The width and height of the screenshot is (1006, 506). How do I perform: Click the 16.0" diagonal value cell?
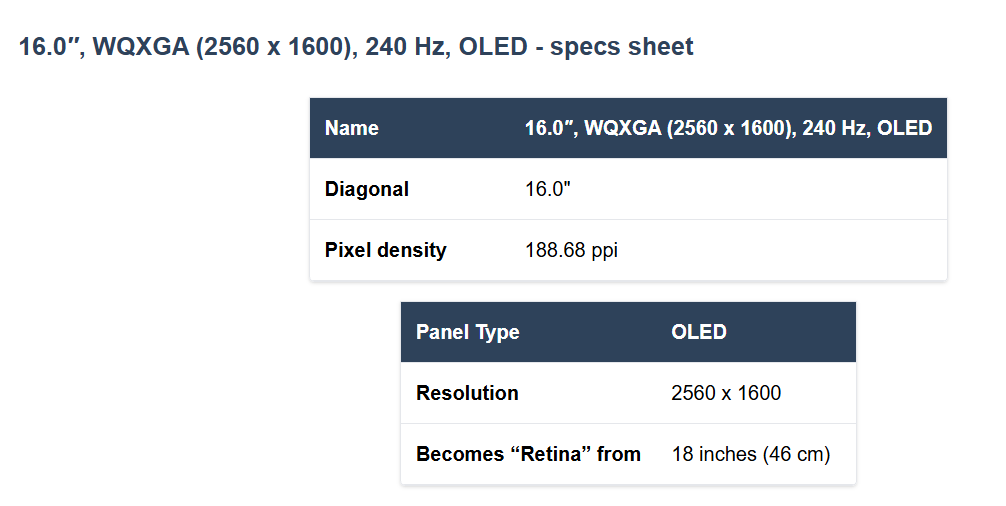pos(548,189)
